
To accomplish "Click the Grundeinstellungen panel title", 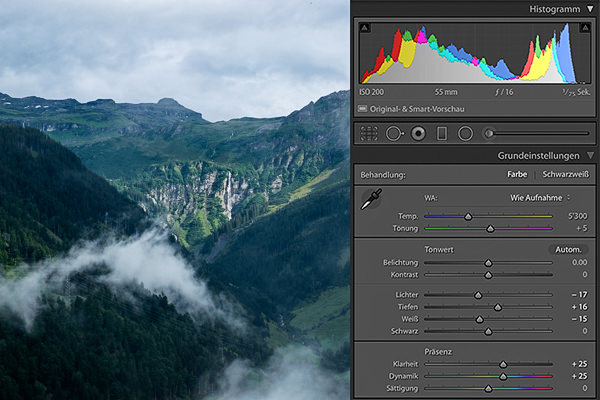I will point(538,156).
